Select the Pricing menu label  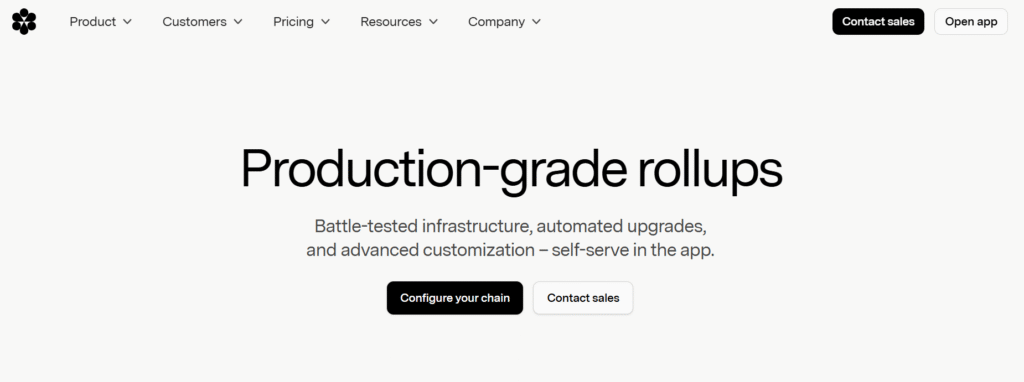[293, 22]
